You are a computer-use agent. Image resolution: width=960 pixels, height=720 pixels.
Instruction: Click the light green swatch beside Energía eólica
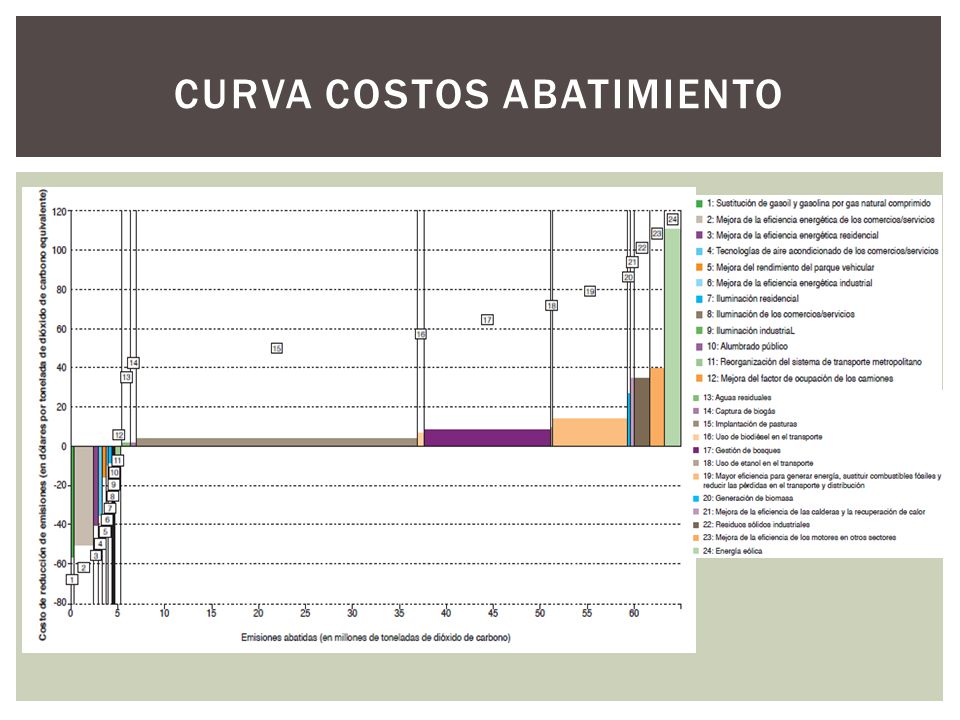(696, 551)
